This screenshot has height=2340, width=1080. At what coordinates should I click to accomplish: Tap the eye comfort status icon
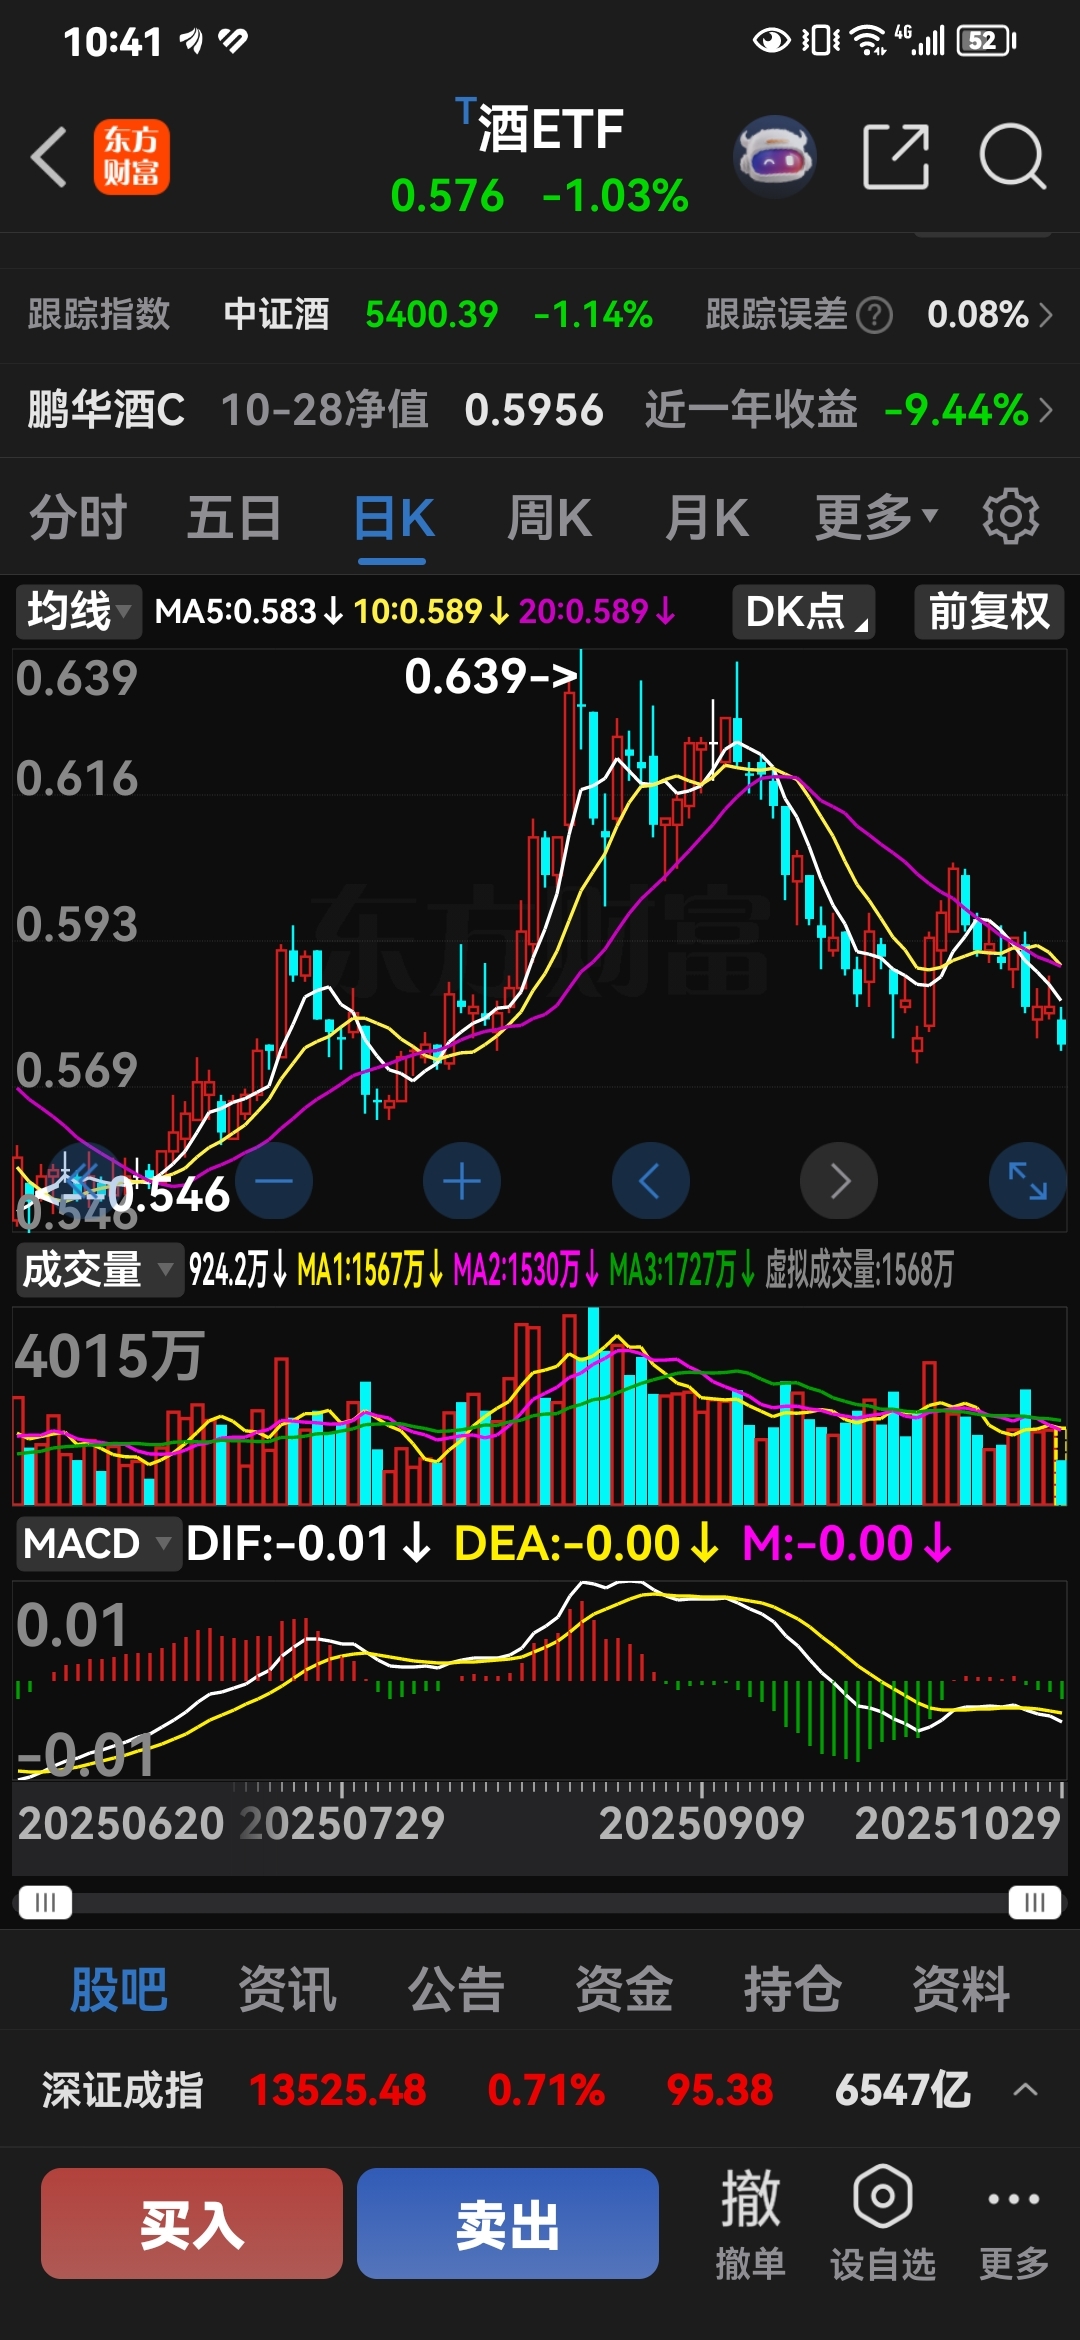771,41
